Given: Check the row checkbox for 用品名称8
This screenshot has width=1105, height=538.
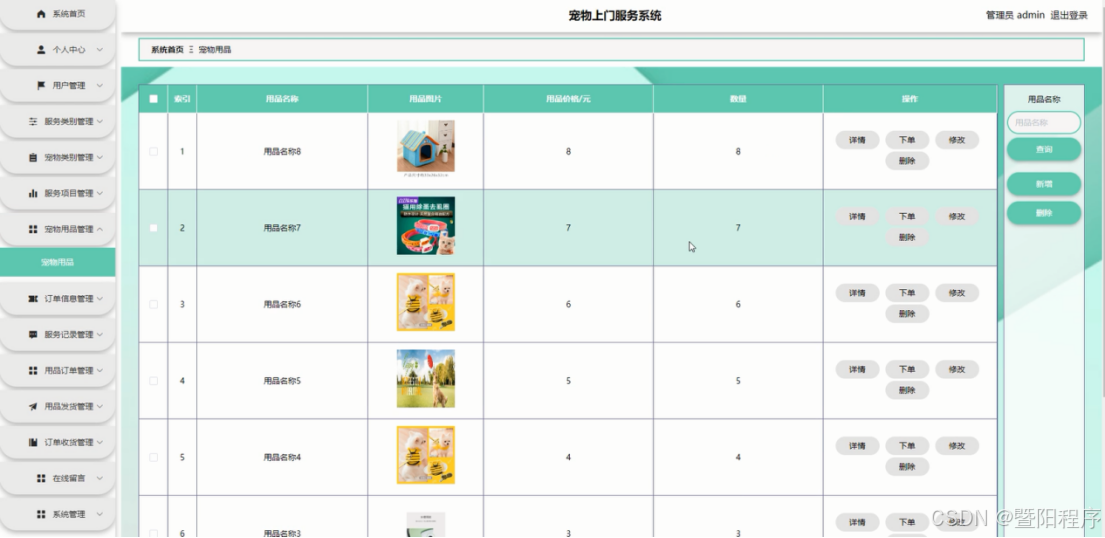Looking at the screenshot, I should pos(154,152).
